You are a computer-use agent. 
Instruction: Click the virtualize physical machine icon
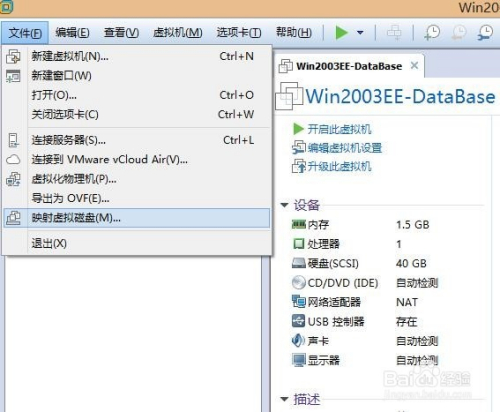coord(13,179)
